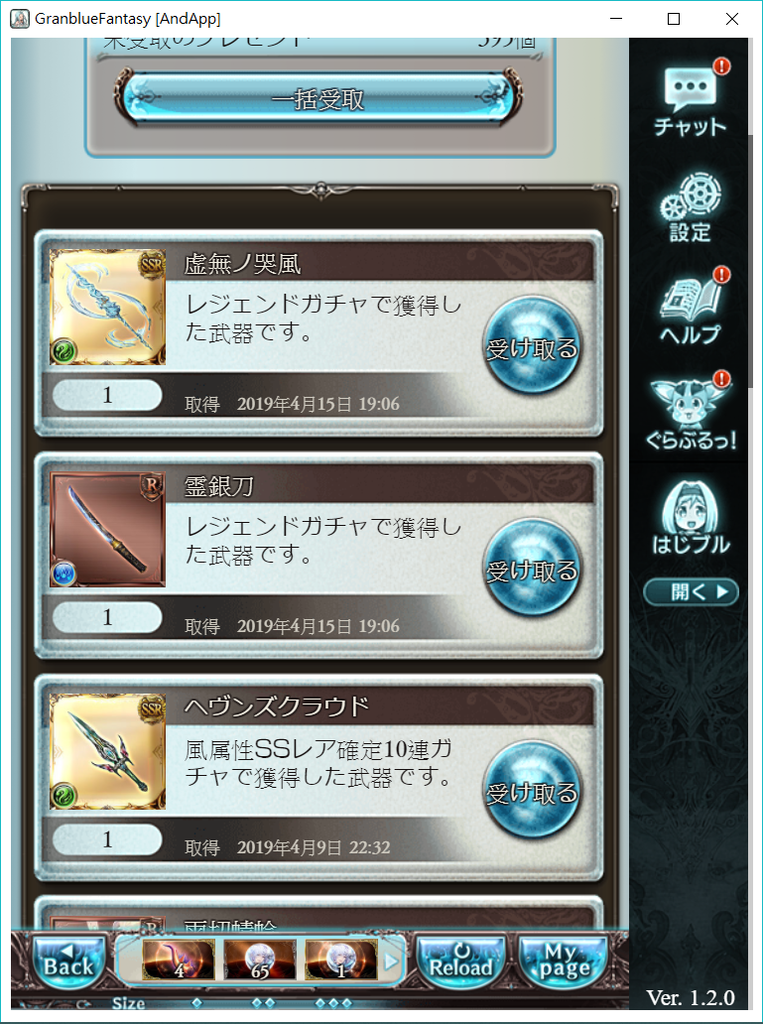
Task: Open shortcut raid thumbnail numbered 65
Action: point(260,959)
